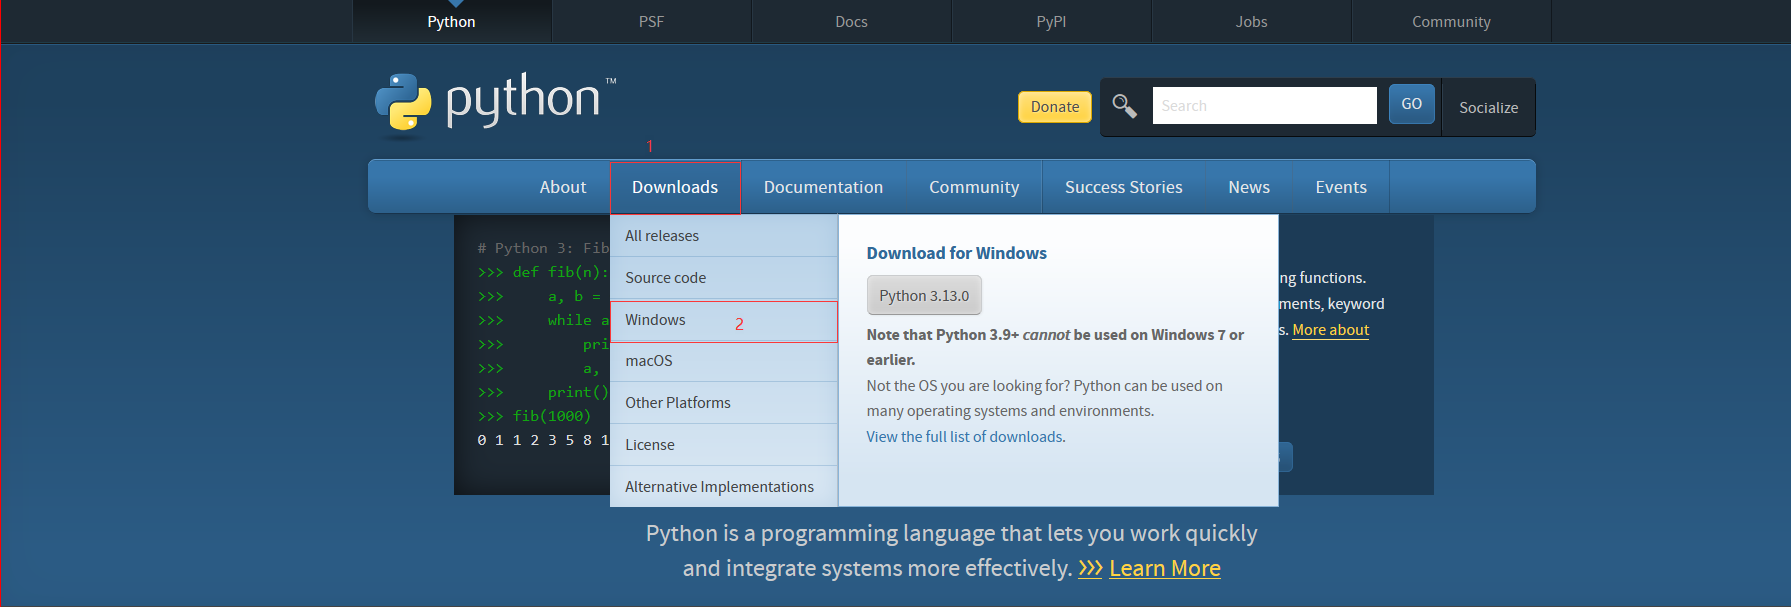Select Windows from Downloads menu

tap(724, 321)
